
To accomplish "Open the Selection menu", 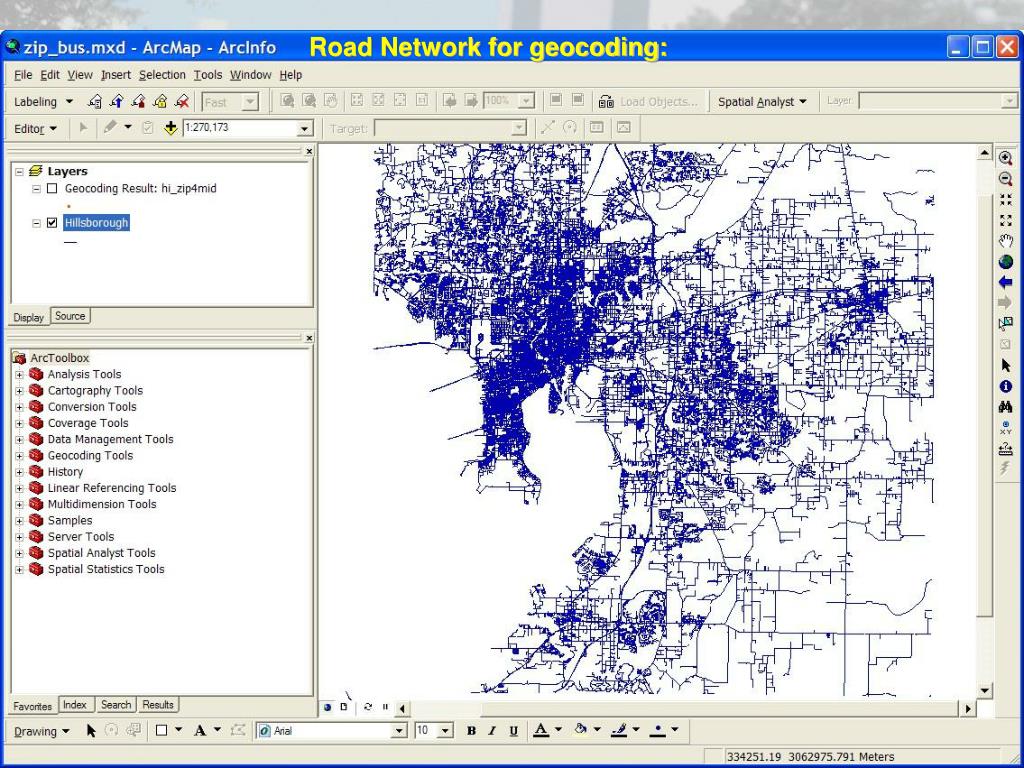I will pos(162,75).
